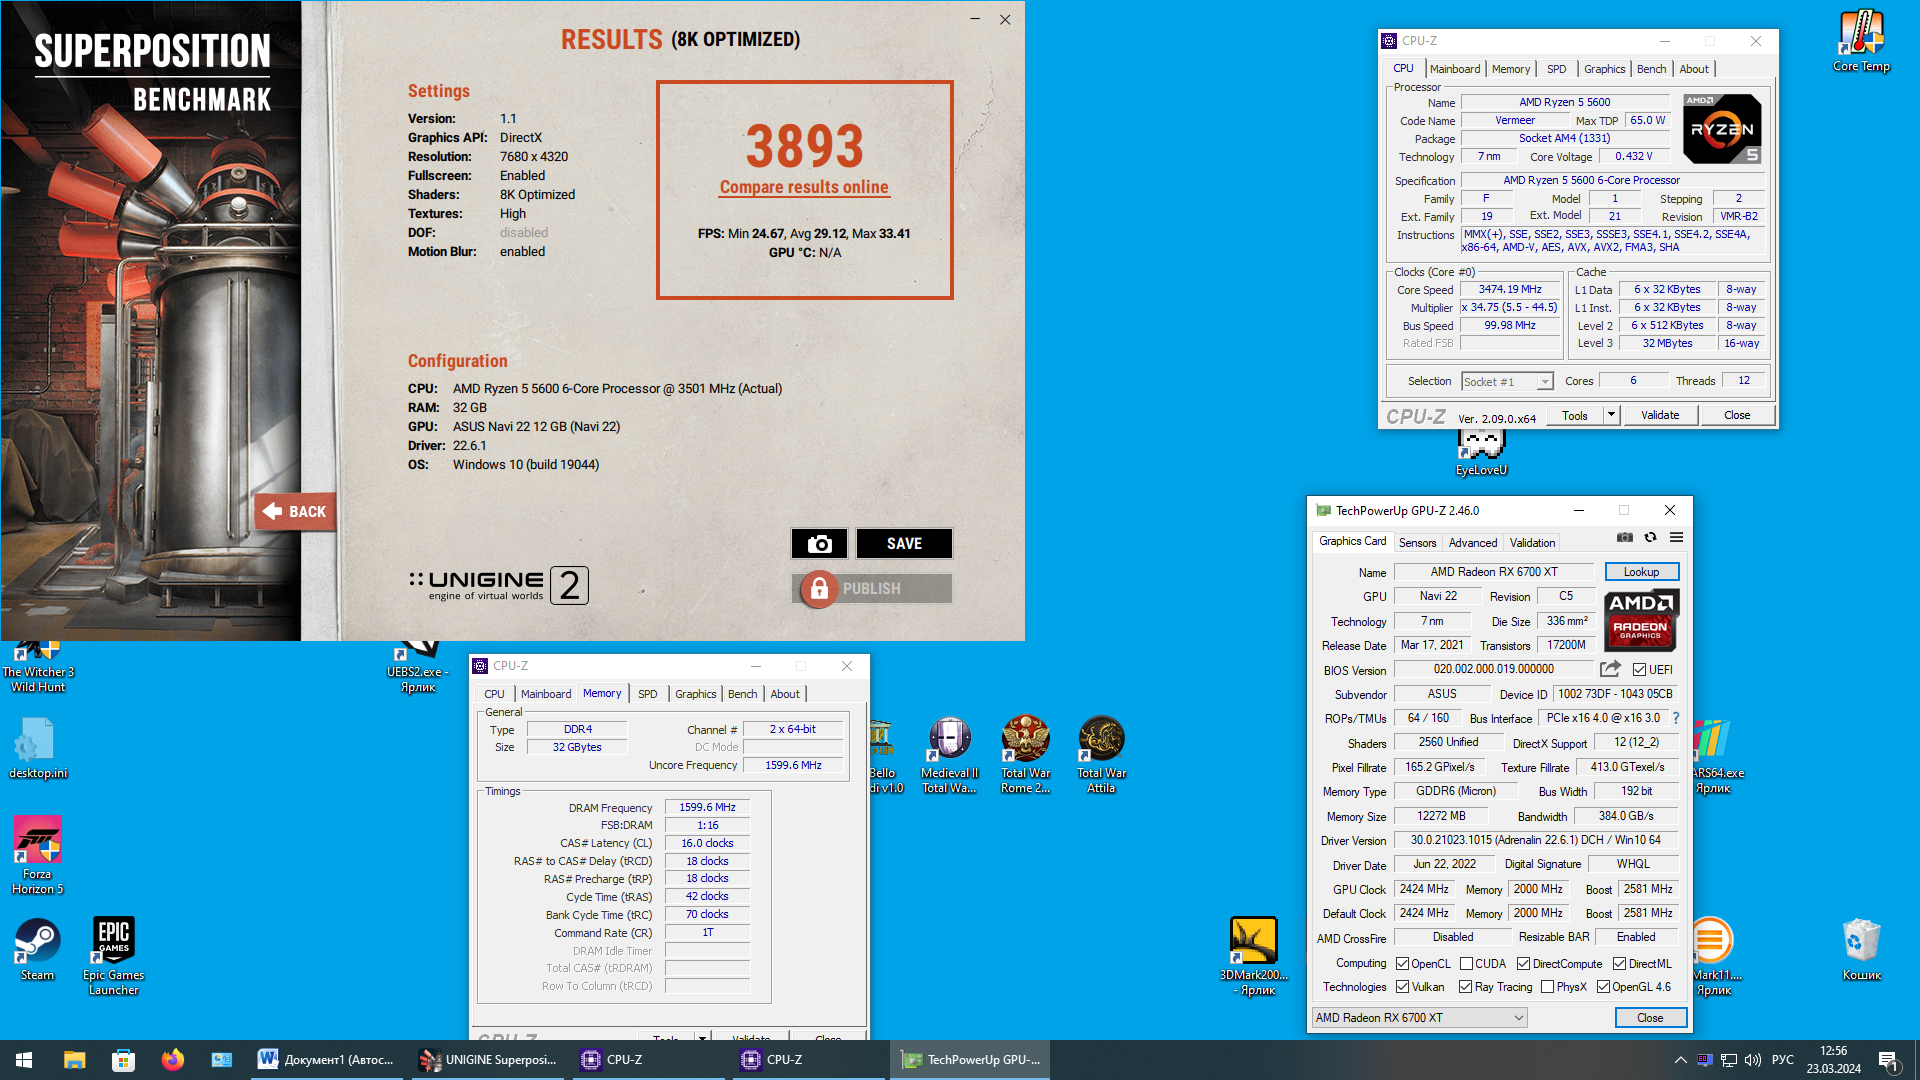
Task: Open Compare results online link
Action: pyautogui.click(x=804, y=187)
